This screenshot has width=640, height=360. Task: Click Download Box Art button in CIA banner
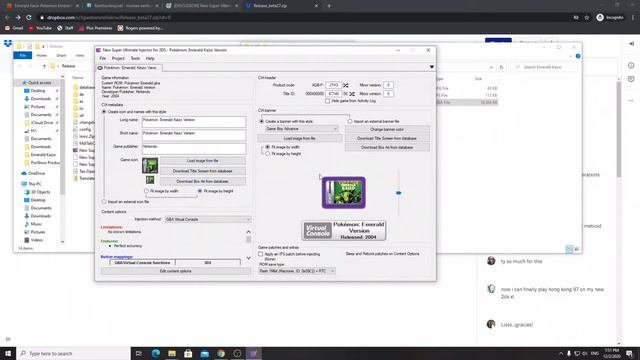[x=387, y=147]
